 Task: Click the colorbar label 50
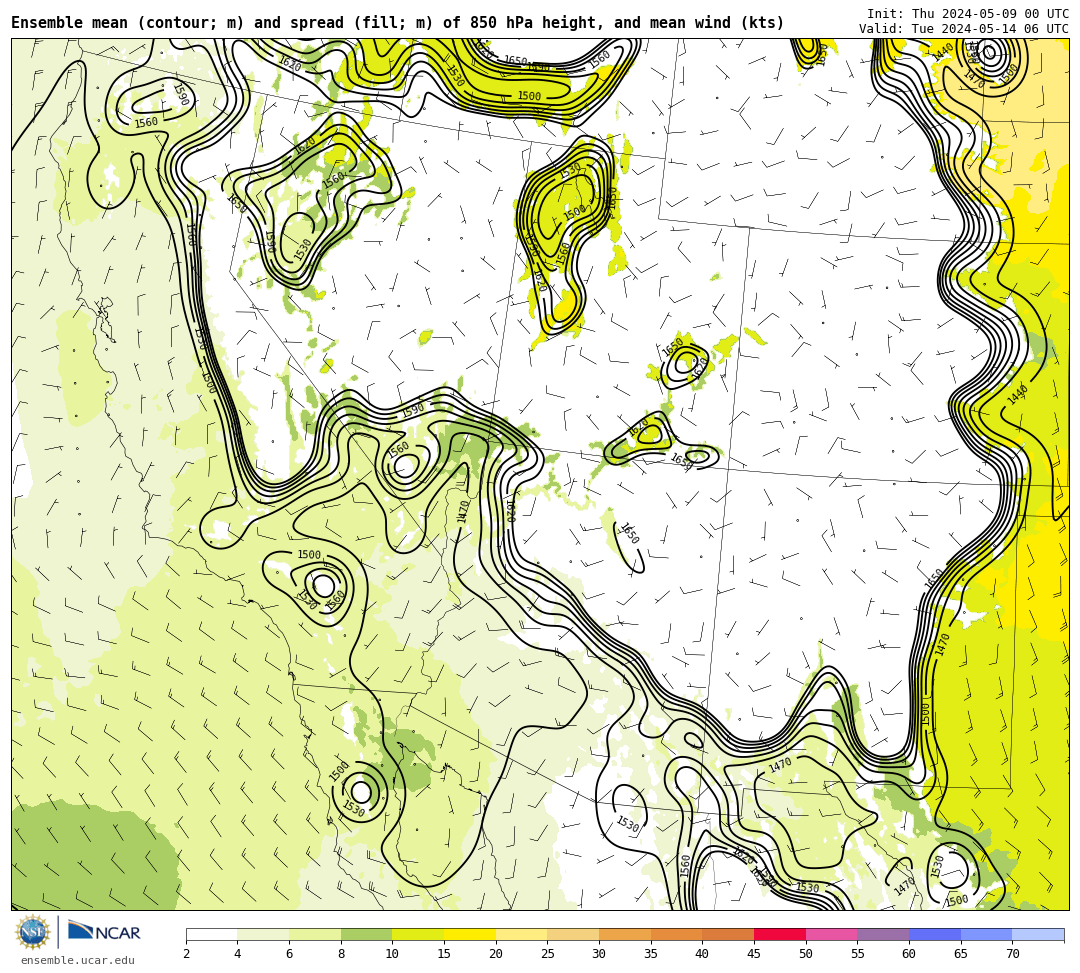pyautogui.click(x=806, y=954)
